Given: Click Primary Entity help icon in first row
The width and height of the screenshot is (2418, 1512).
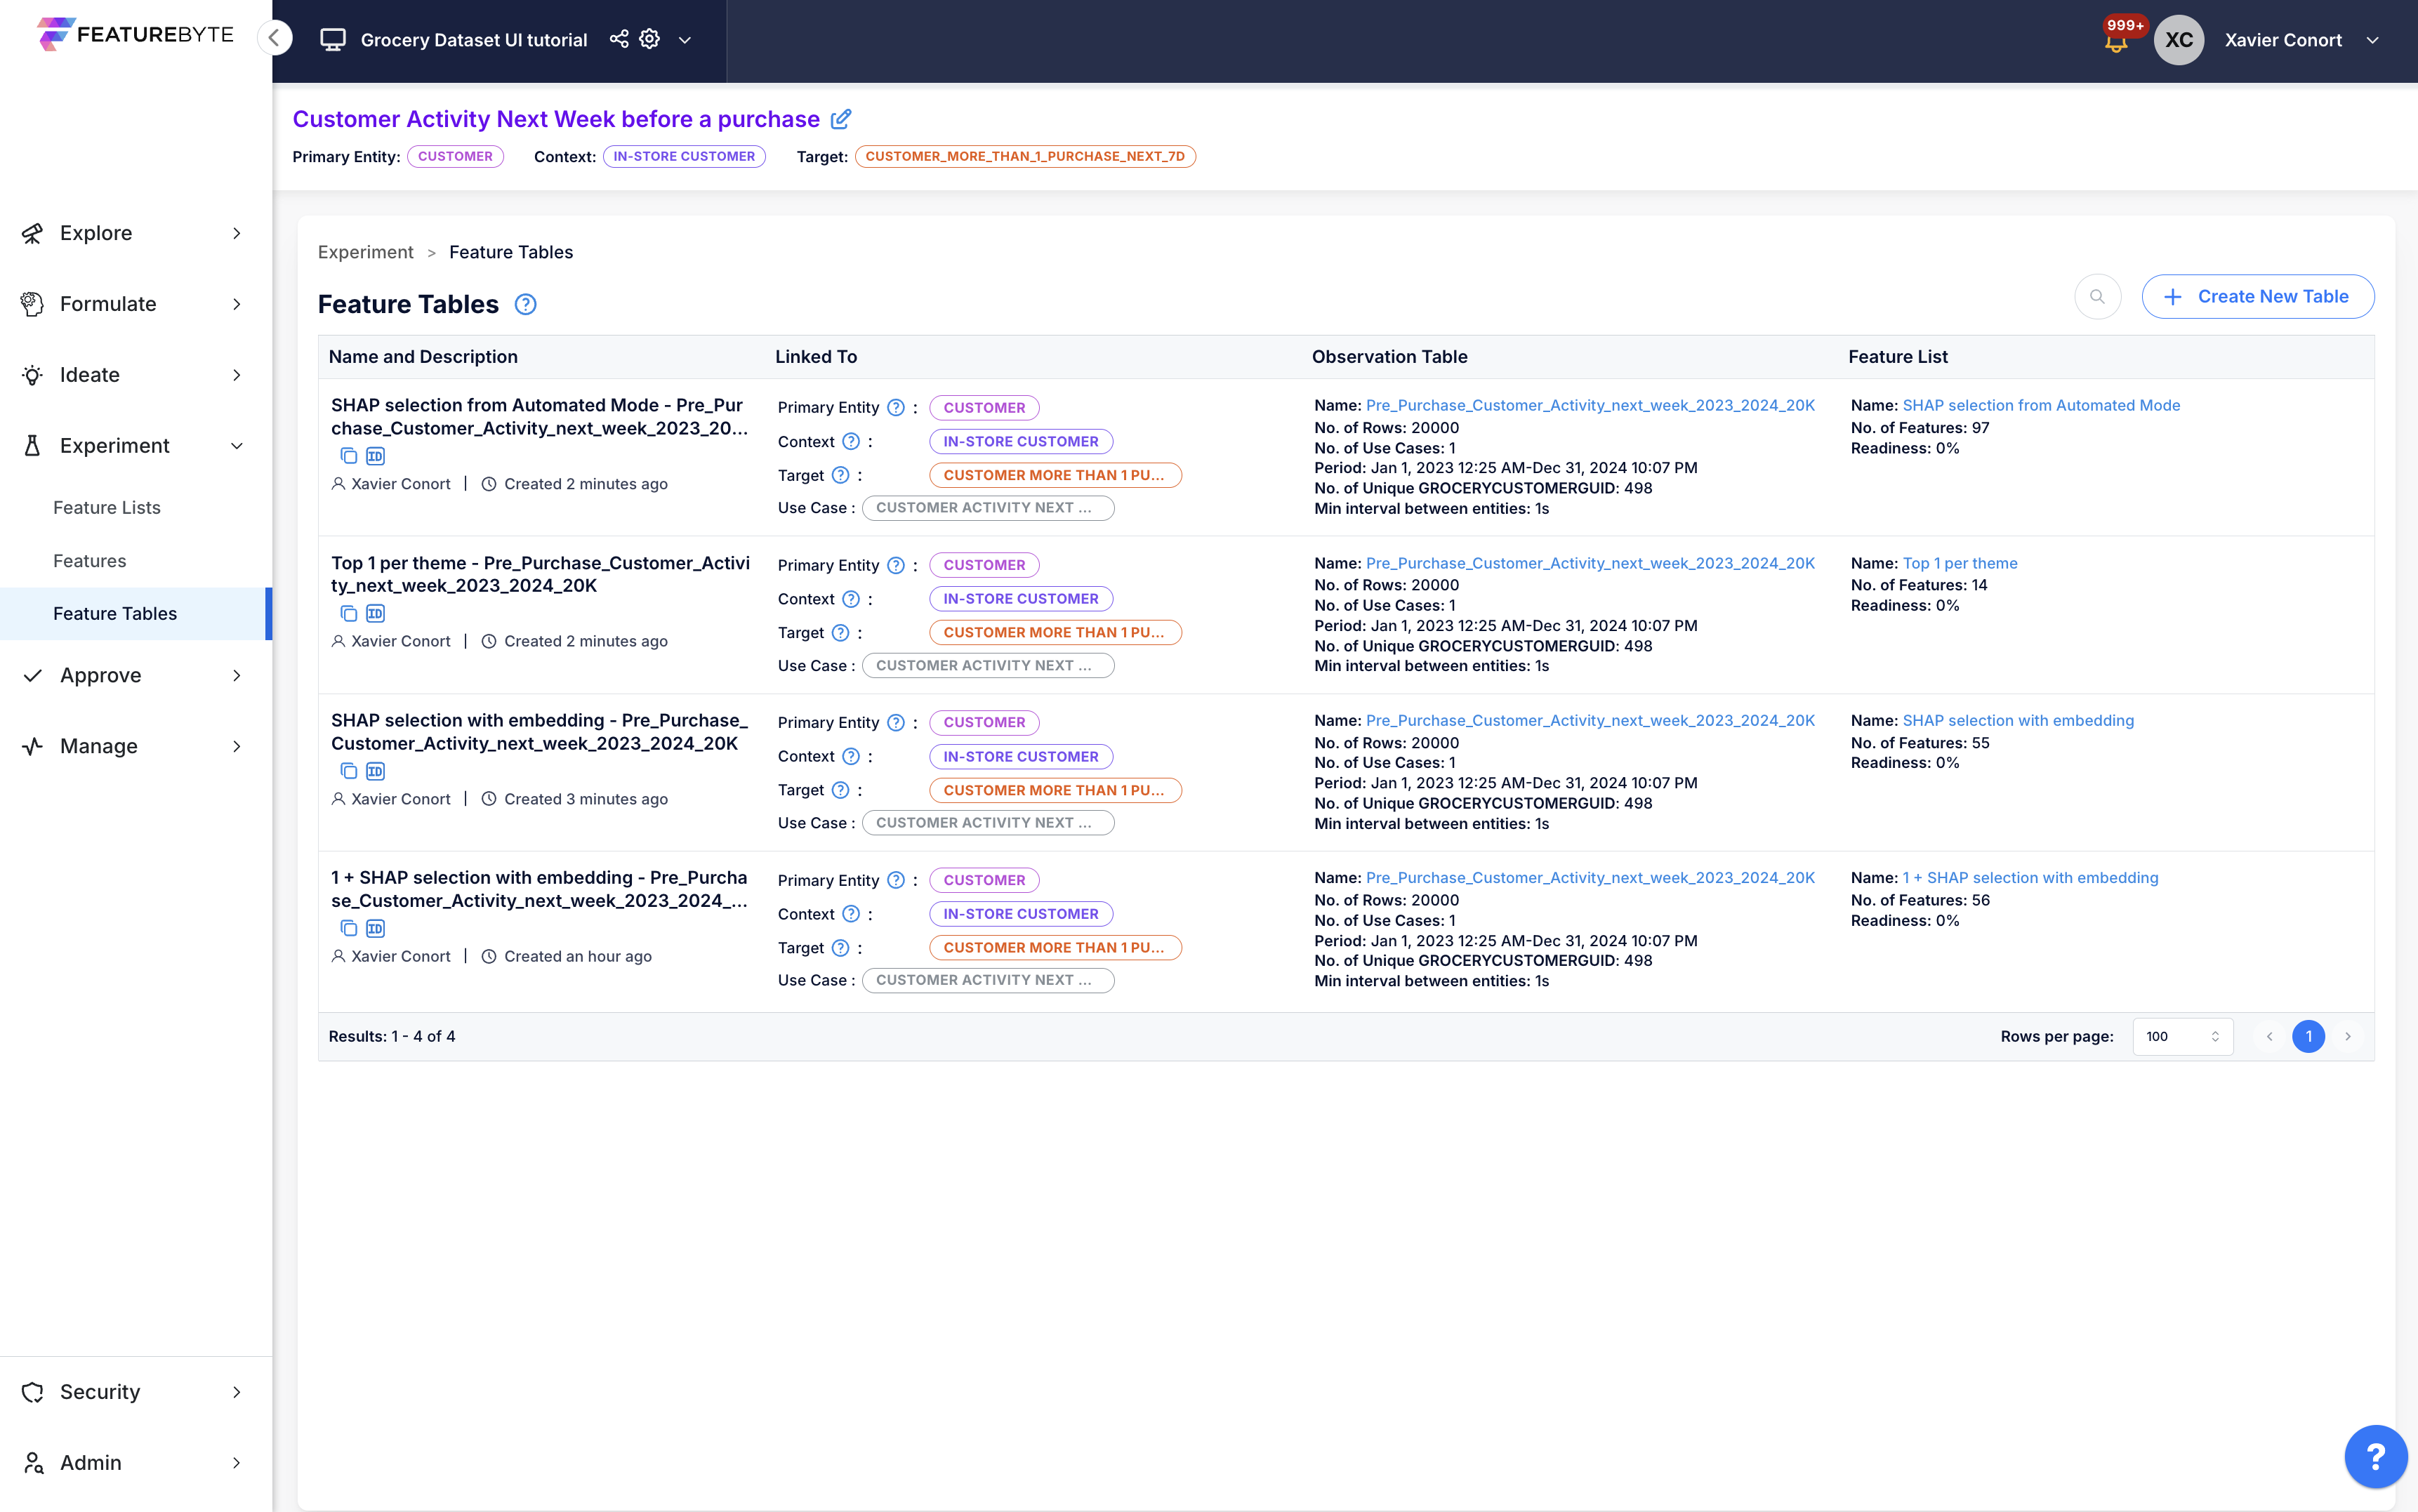Looking at the screenshot, I should pos(896,407).
